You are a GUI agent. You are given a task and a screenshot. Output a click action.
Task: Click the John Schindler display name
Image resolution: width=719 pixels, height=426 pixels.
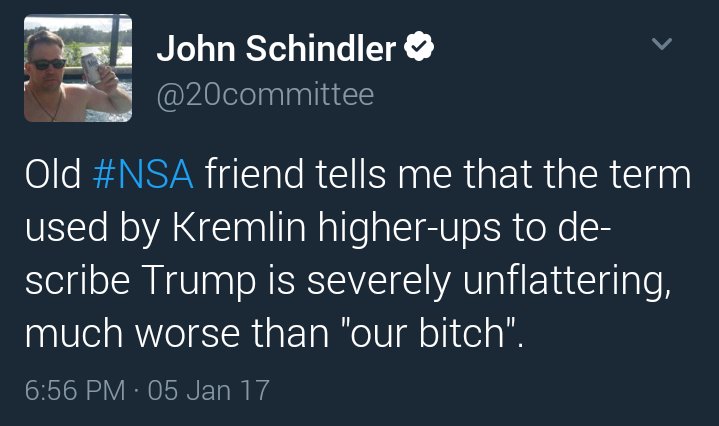point(276,49)
